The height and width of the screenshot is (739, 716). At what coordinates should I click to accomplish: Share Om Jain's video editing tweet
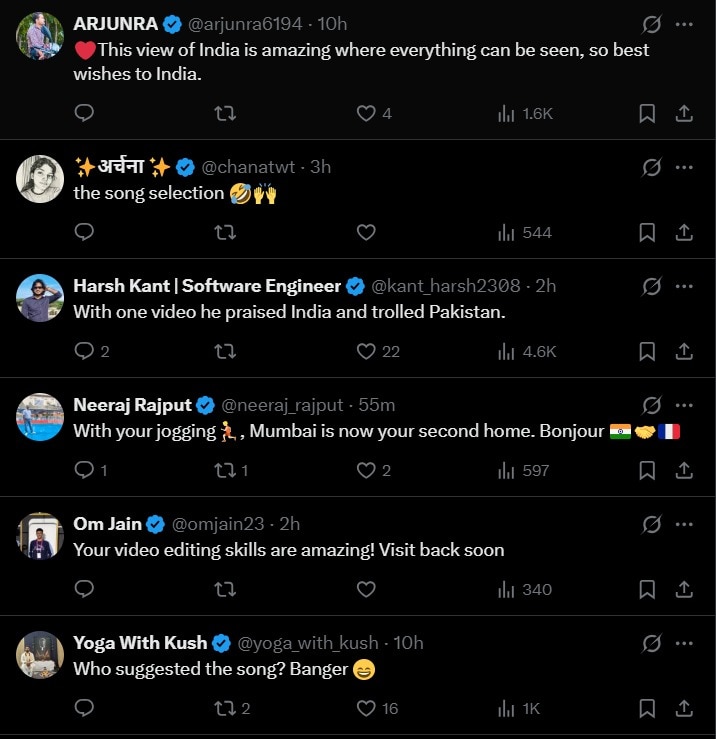[x=685, y=589]
